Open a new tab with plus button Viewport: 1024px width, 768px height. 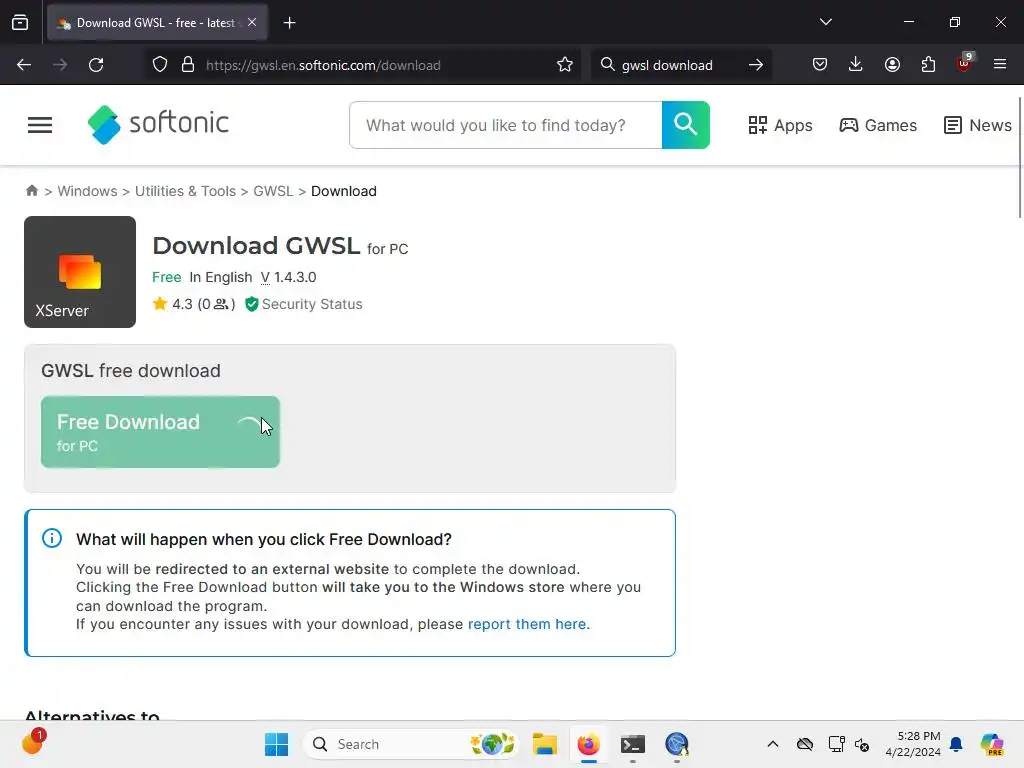290,23
